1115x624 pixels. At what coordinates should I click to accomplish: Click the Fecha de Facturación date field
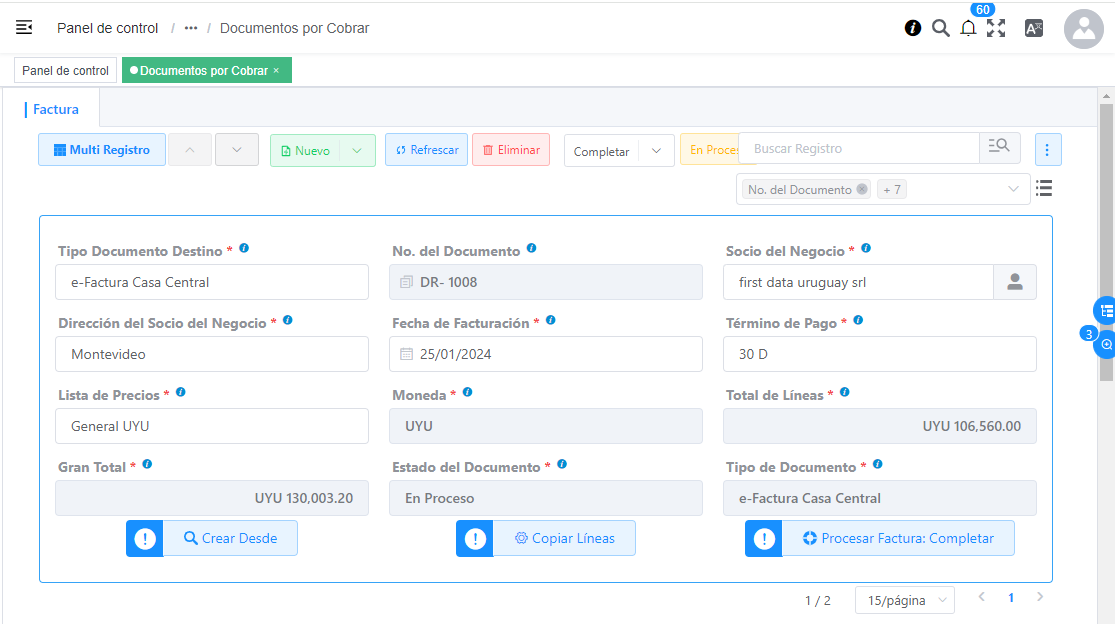click(x=531, y=354)
